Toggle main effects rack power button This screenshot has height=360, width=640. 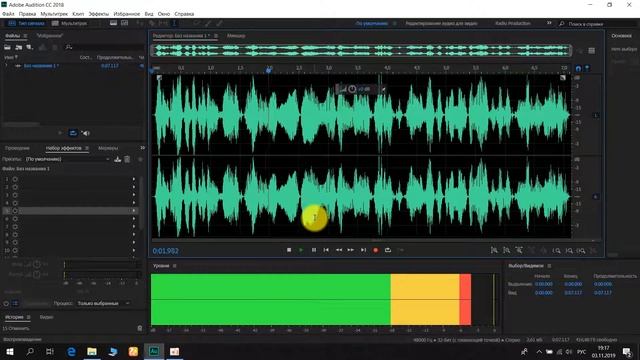click(x=6, y=304)
